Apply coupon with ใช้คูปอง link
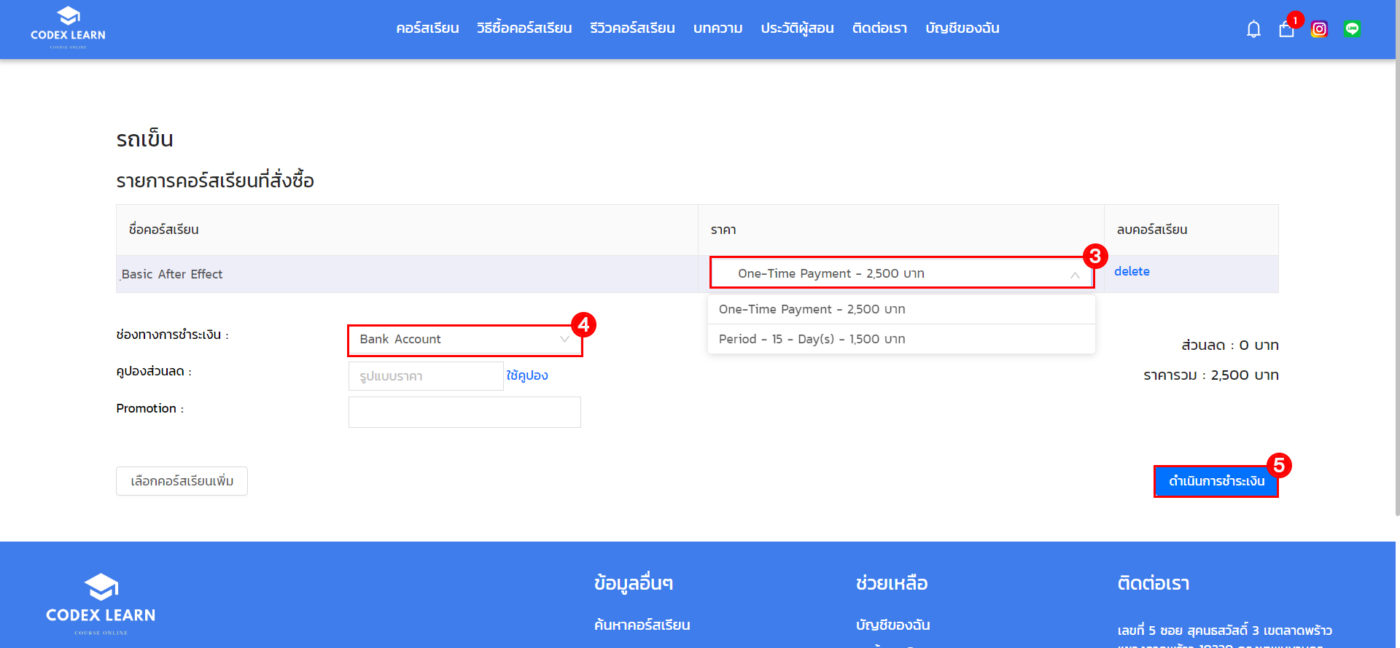Viewport: 1400px width, 648px height. pyautogui.click(x=527, y=376)
